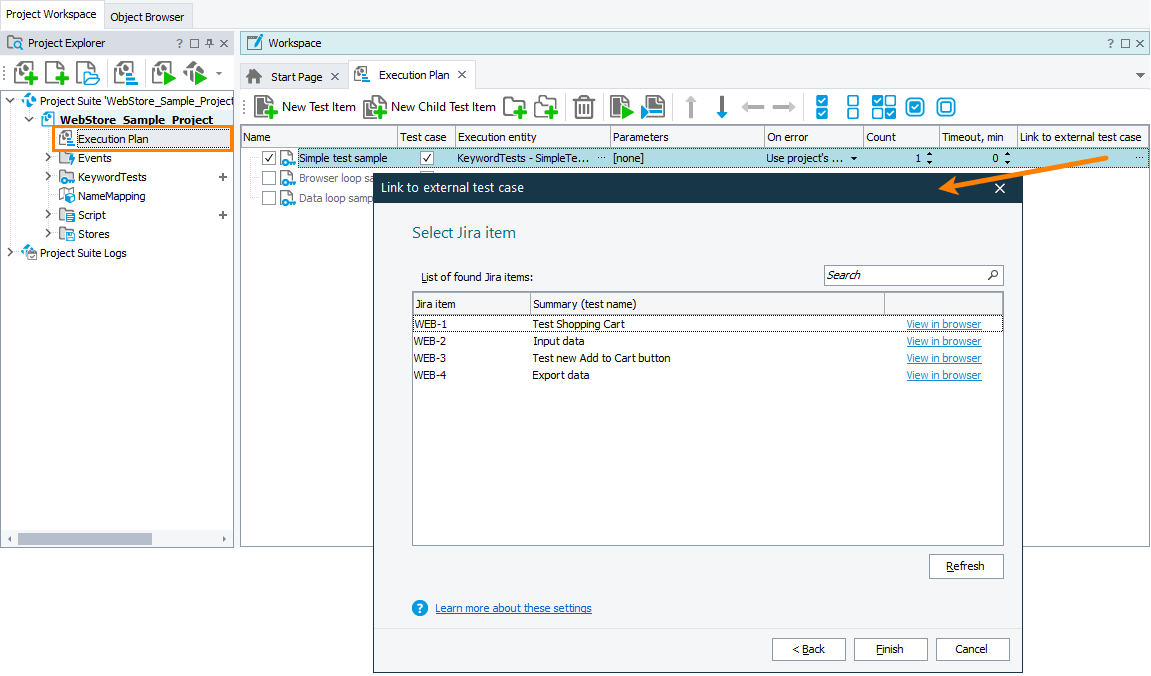Screen dimensions: 1151x676
Task: Click plus icon beside KeywordTests node
Action: pos(222,177)
